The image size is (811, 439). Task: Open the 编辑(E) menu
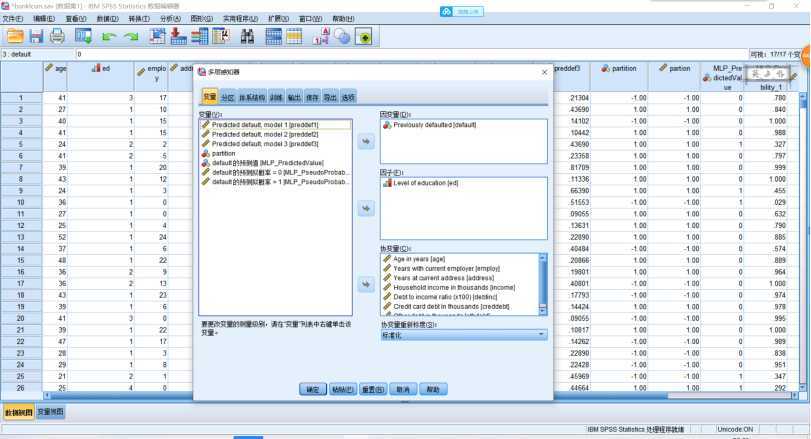44,19
